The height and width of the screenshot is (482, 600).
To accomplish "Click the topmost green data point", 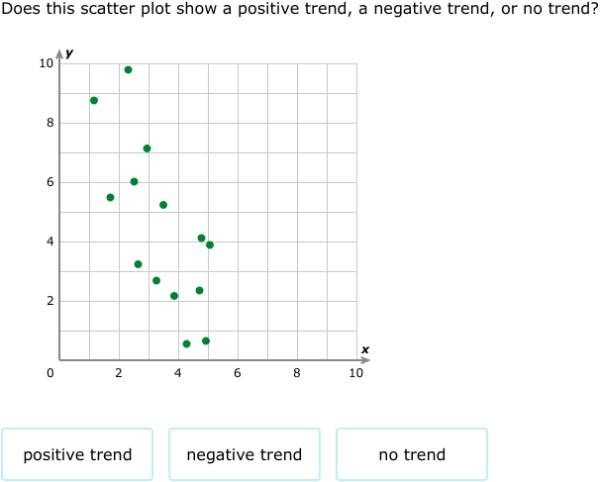I will tap(128, 70).
